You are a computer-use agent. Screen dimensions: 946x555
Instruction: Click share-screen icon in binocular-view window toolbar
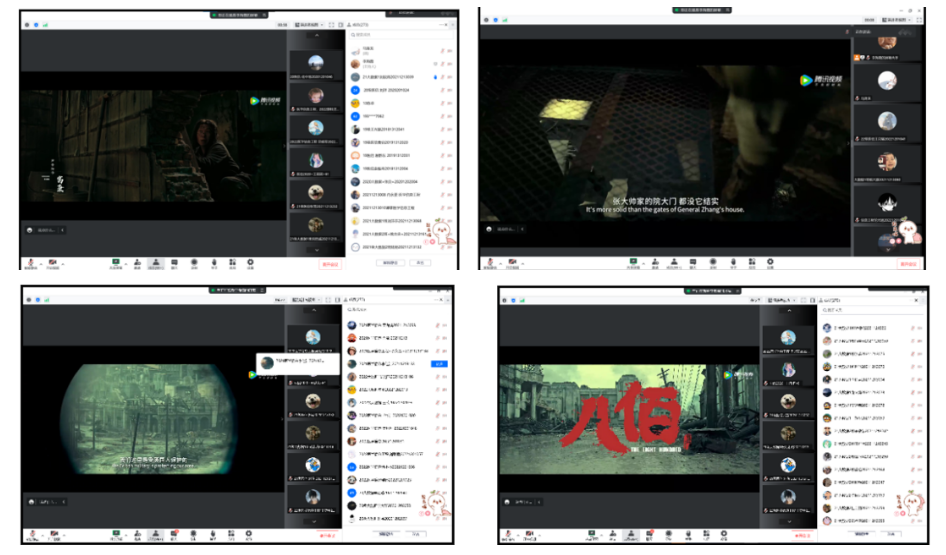[116, 535]
